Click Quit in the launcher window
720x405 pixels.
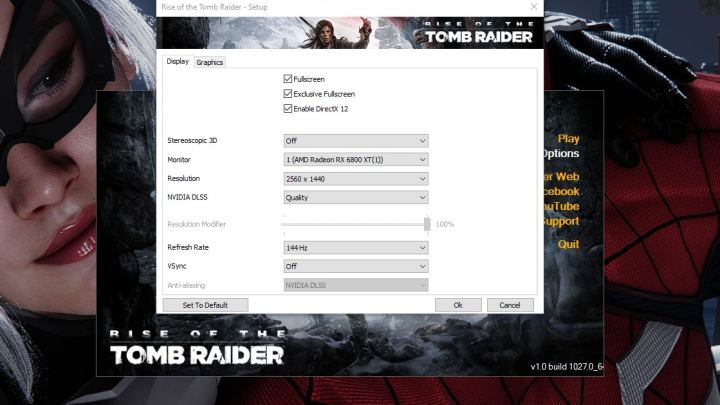click(x=568, y=244)
